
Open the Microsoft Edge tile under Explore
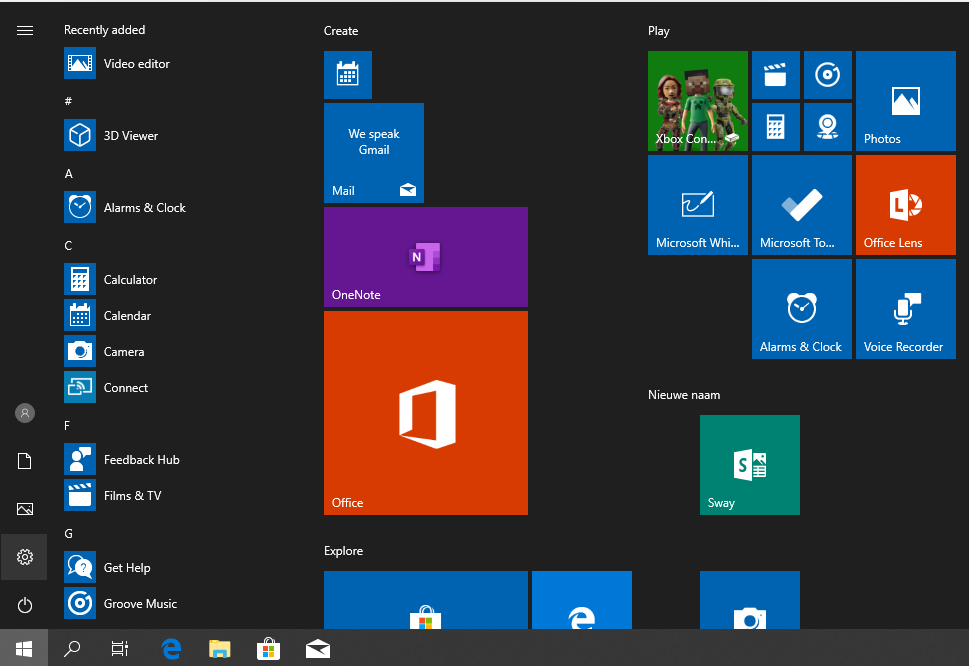582,600
